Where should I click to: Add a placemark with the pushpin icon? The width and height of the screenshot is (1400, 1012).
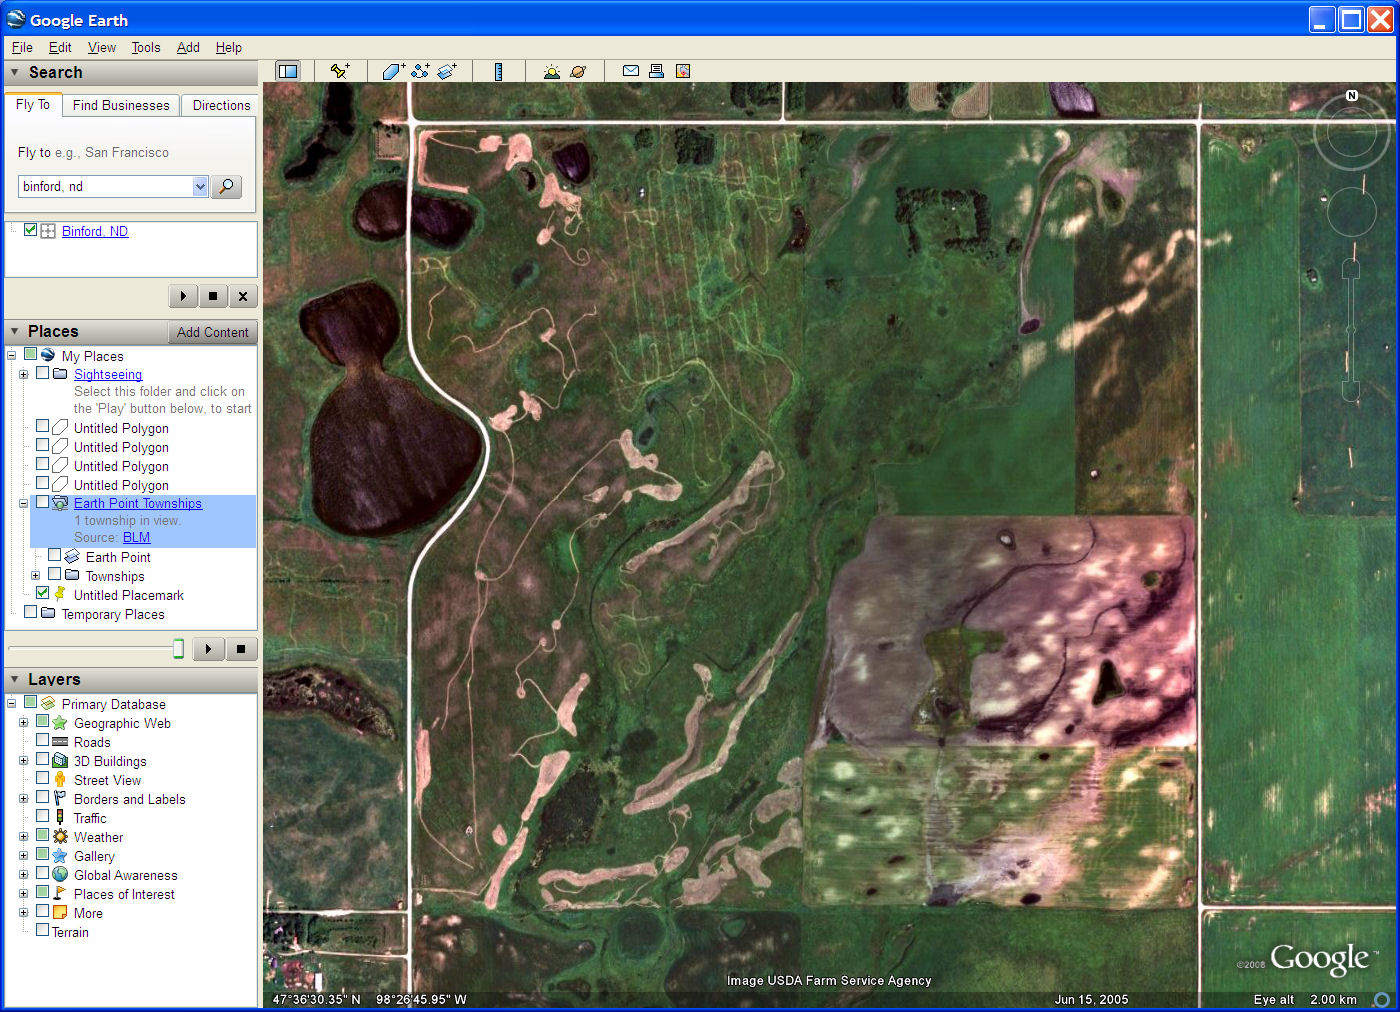(340, 71)
